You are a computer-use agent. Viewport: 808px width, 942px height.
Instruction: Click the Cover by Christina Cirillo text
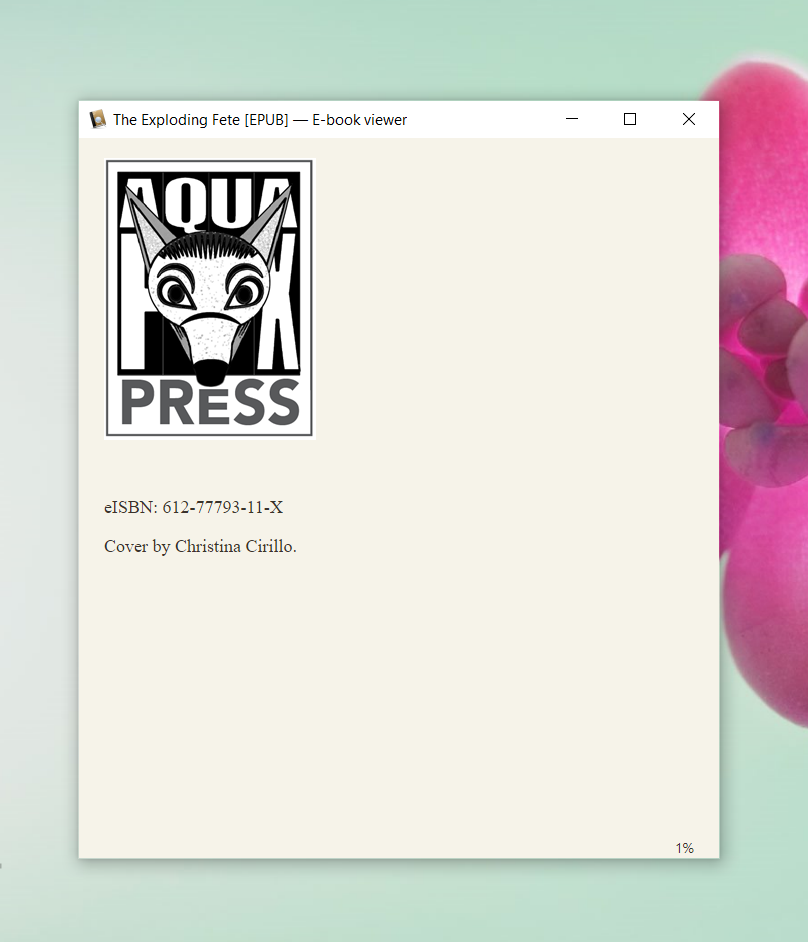pos(200,547)
